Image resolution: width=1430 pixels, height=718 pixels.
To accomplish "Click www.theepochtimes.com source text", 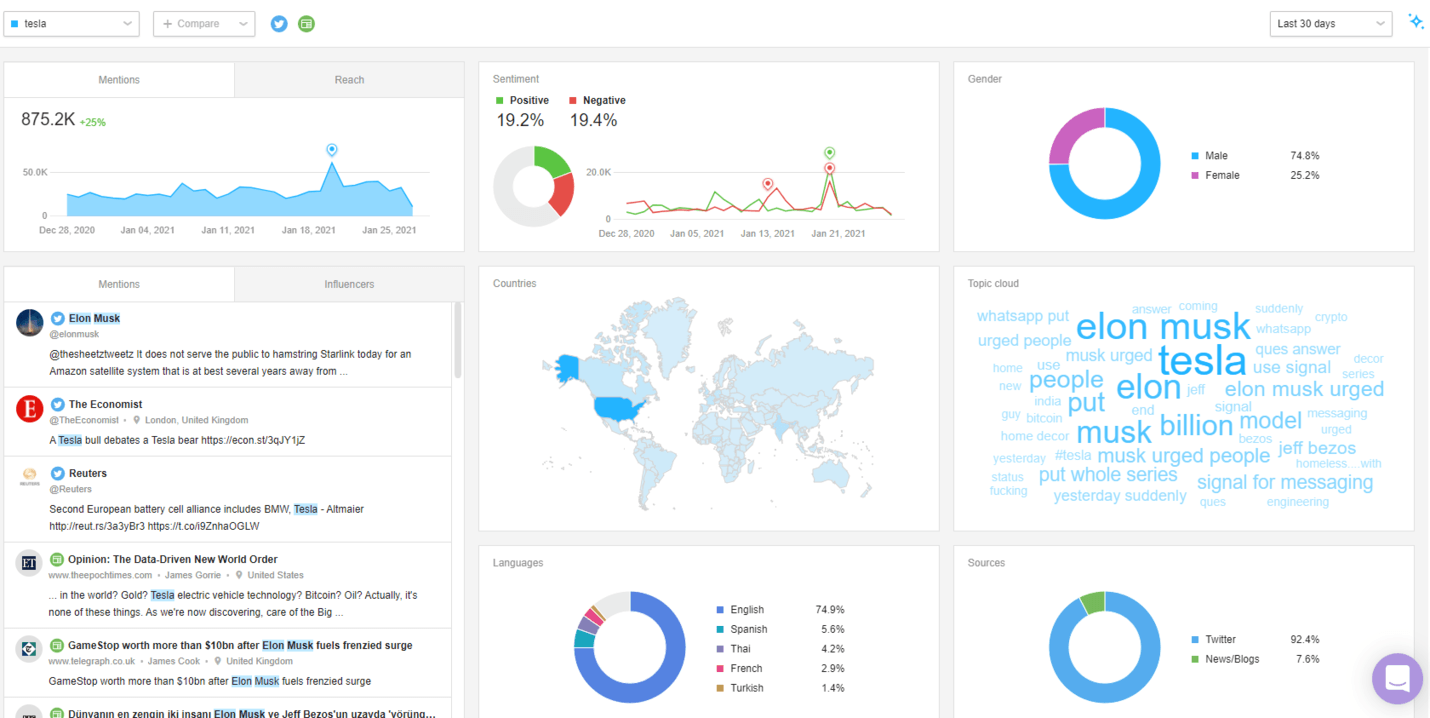I will [100, 575].
